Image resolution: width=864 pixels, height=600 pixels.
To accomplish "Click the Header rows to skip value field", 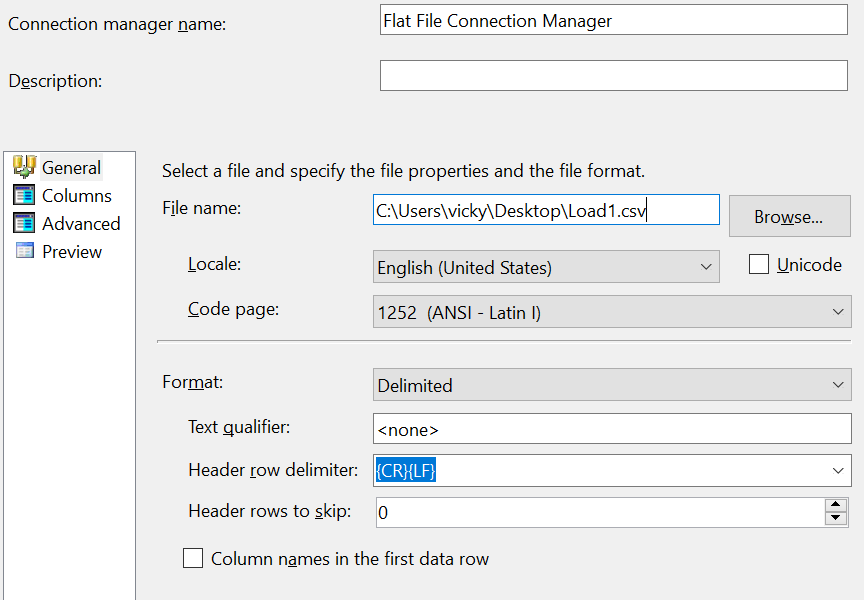I will 601,512.
